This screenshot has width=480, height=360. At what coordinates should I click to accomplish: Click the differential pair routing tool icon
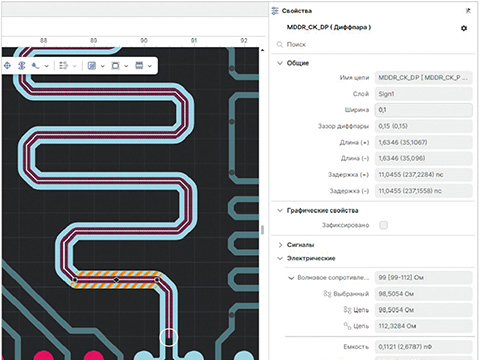22,66
